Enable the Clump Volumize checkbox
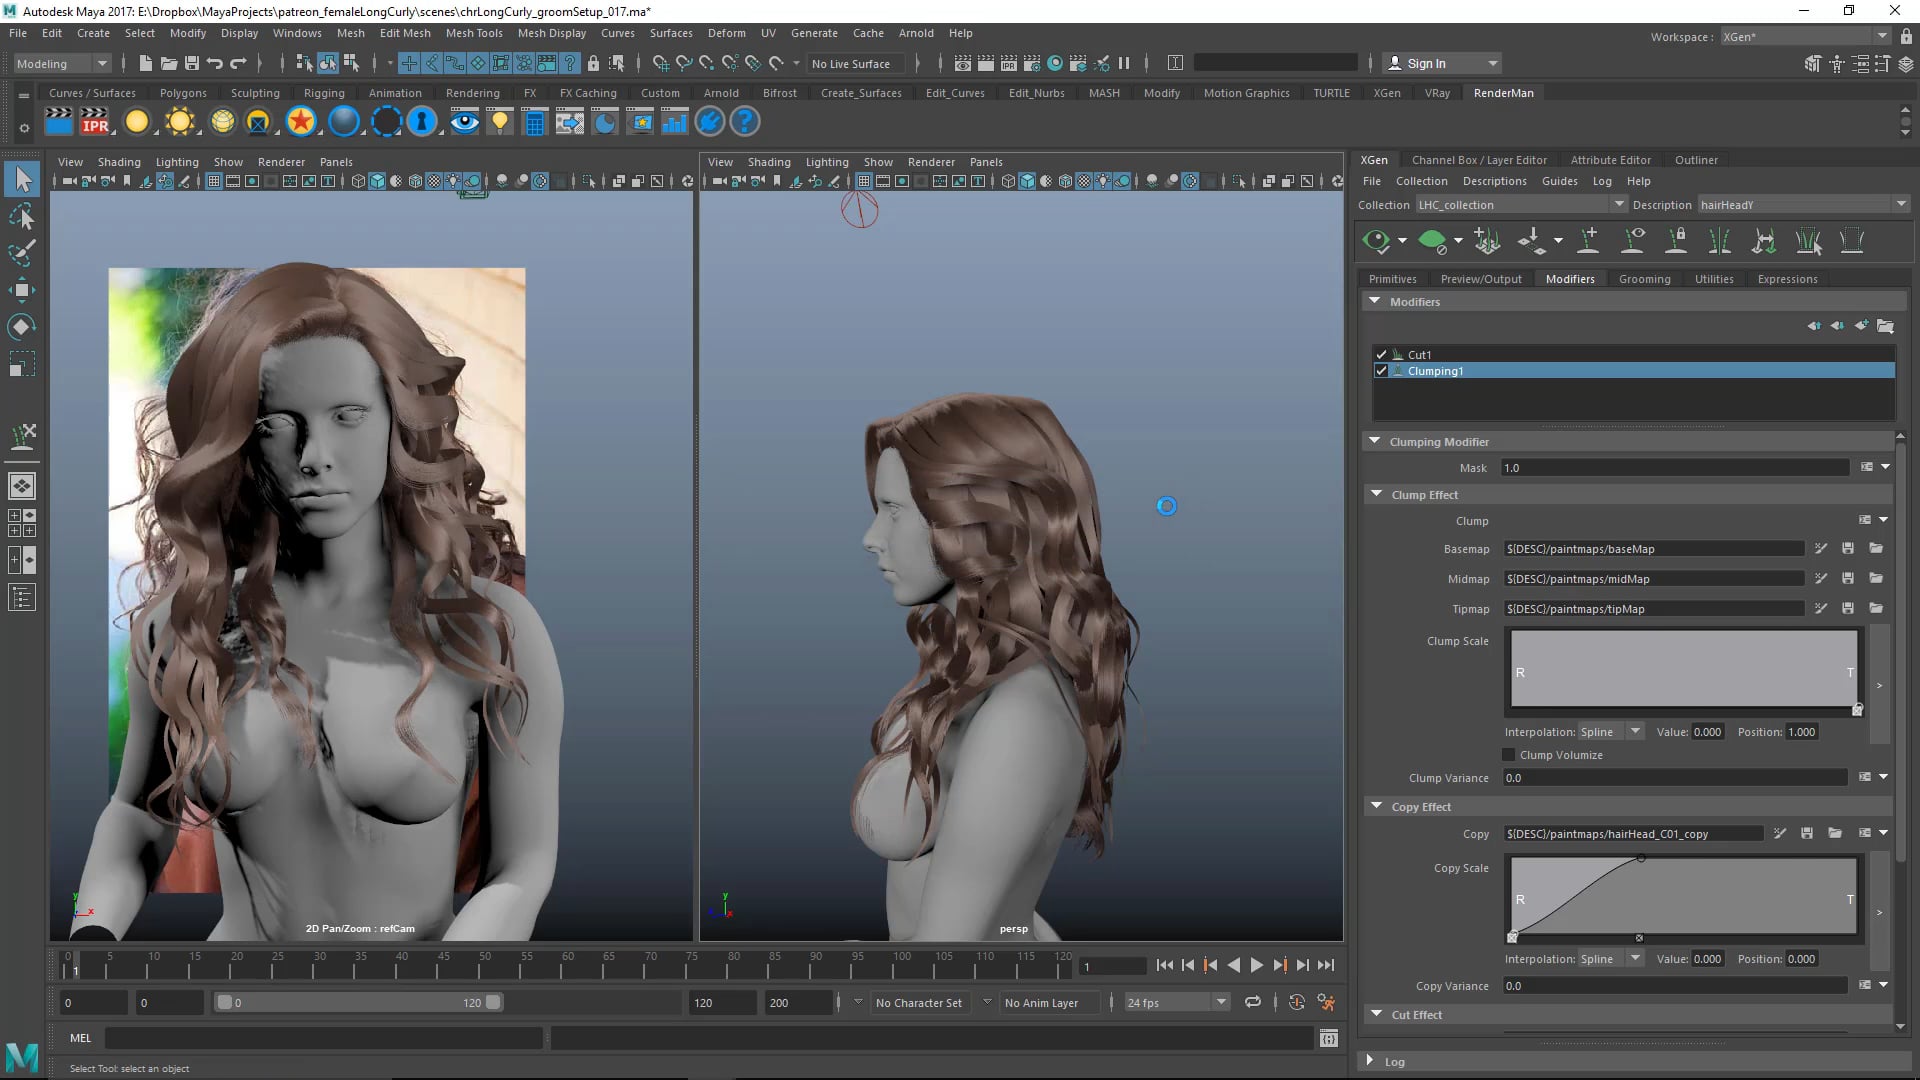This screenshot has width=1920, height=1080. click(1509, 755)
